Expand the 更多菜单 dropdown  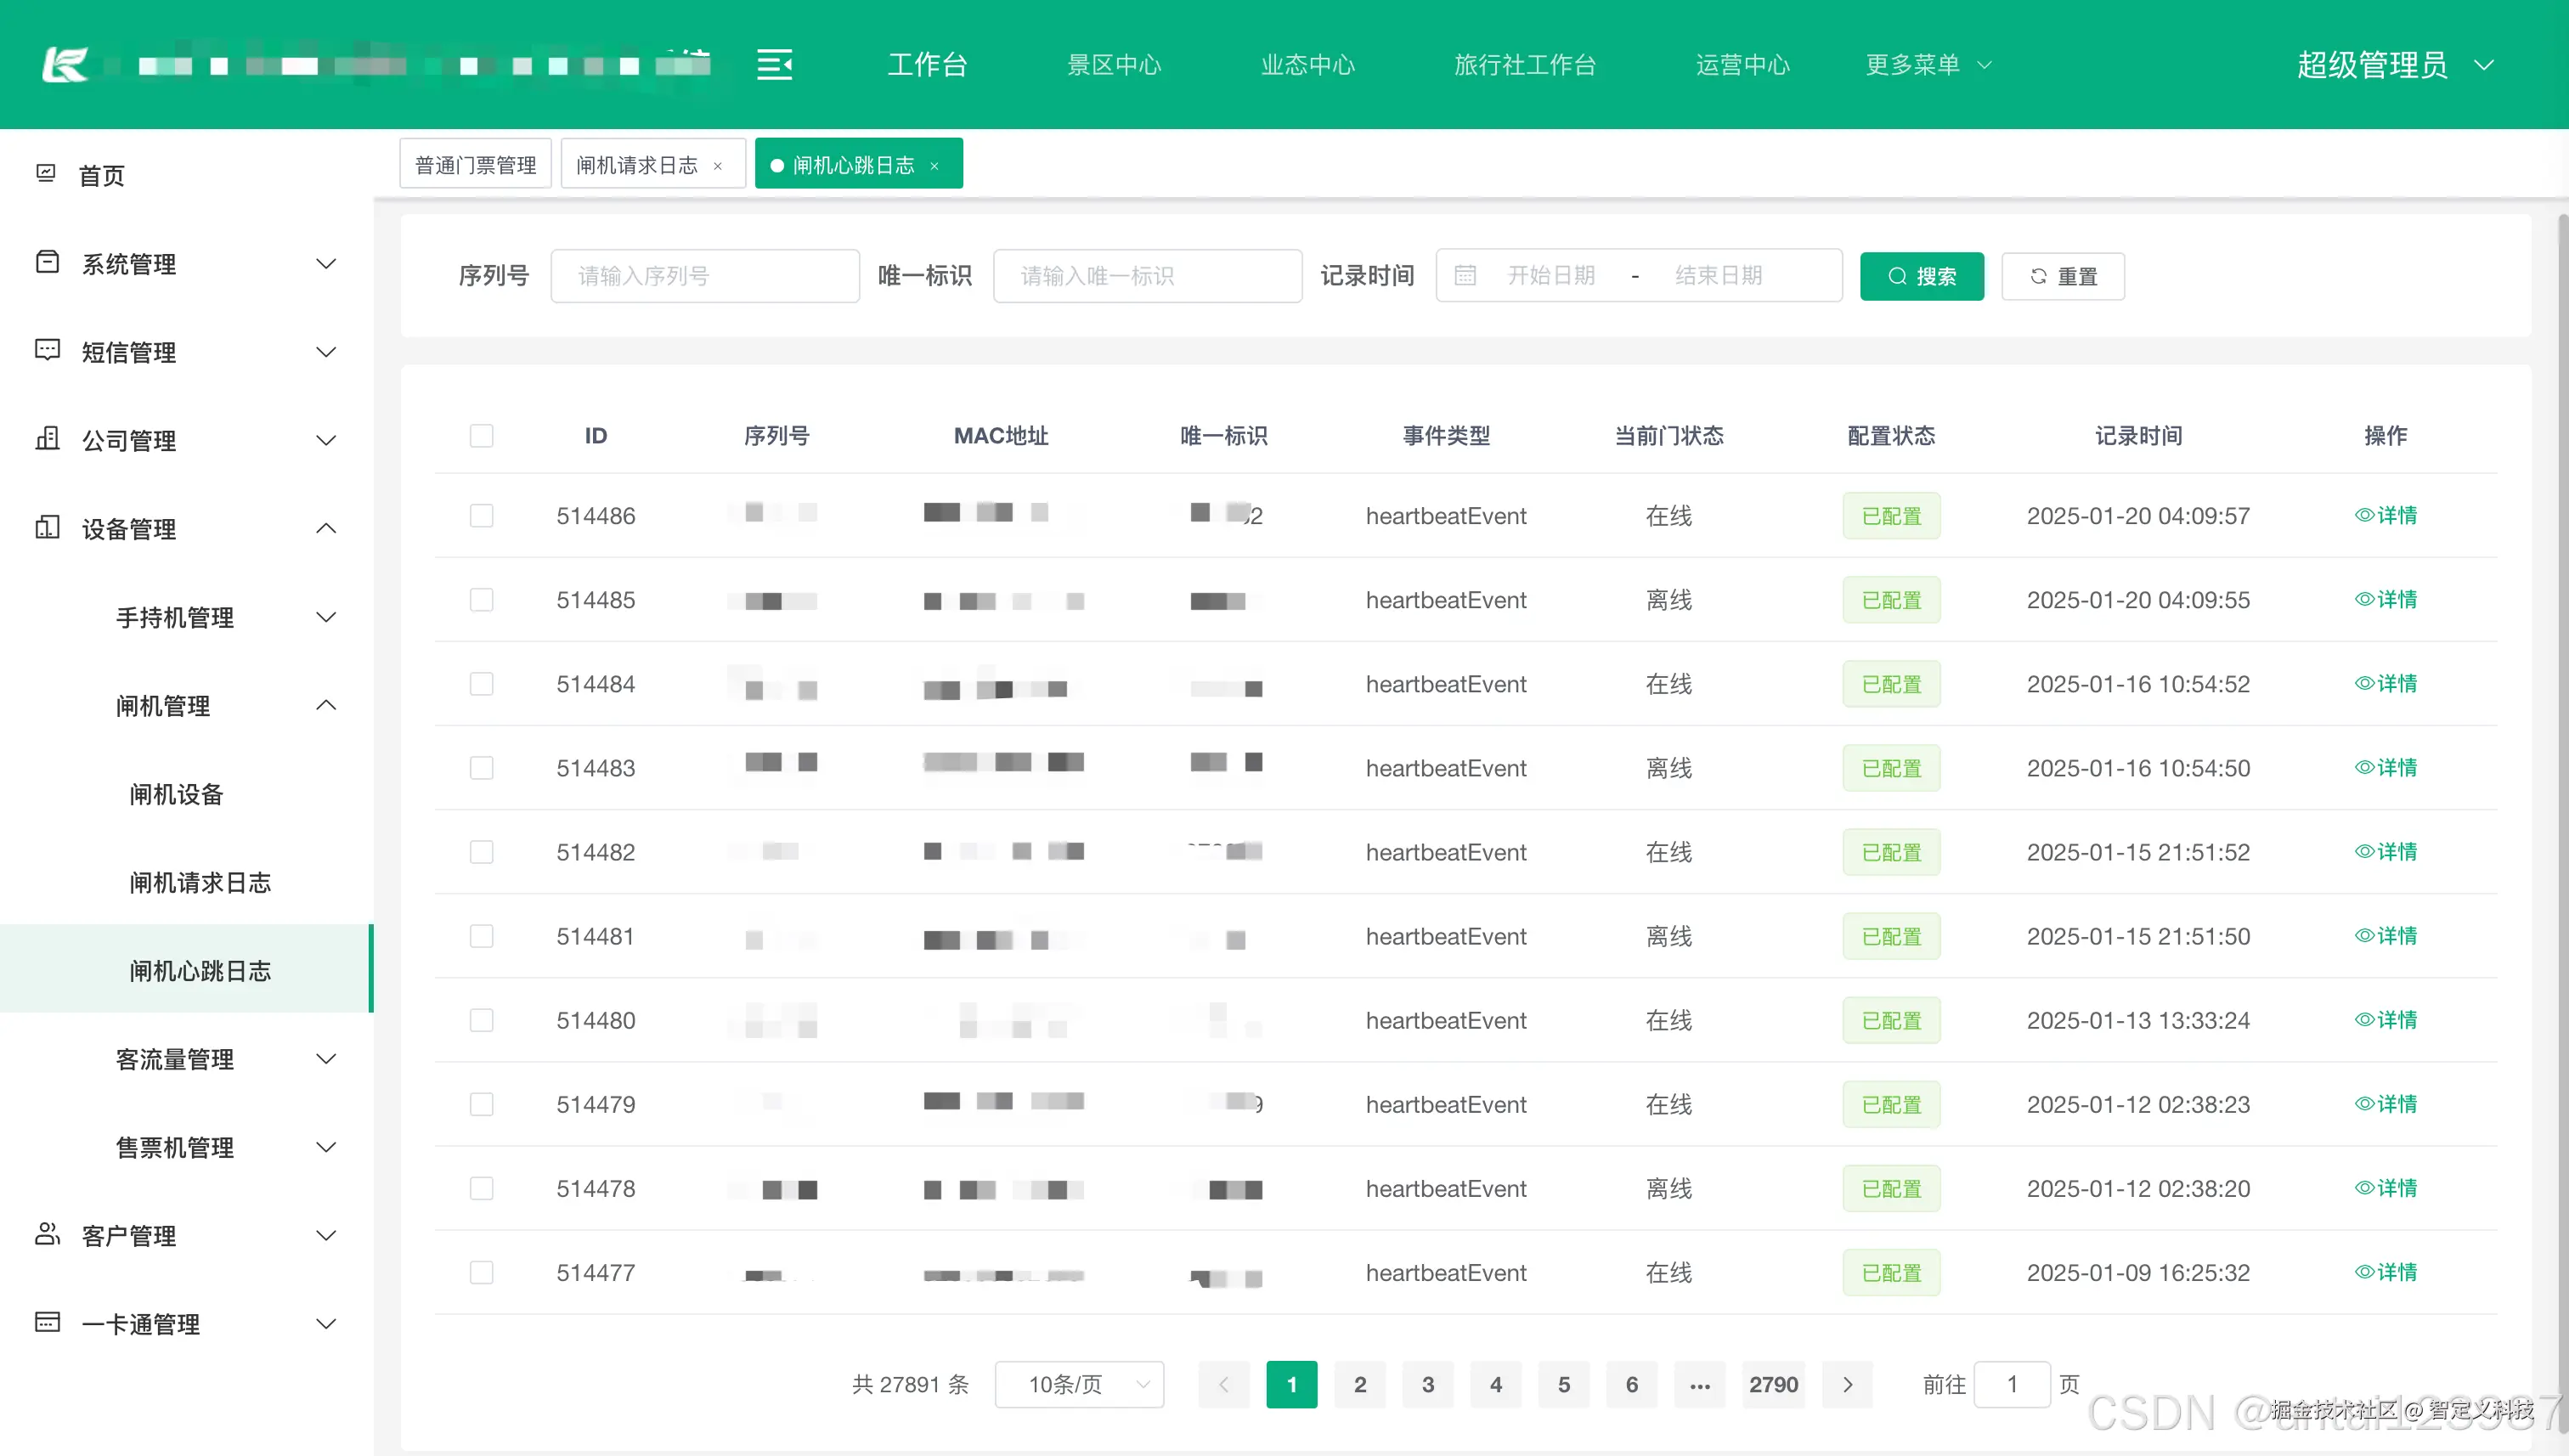(x=1927, y=65)
